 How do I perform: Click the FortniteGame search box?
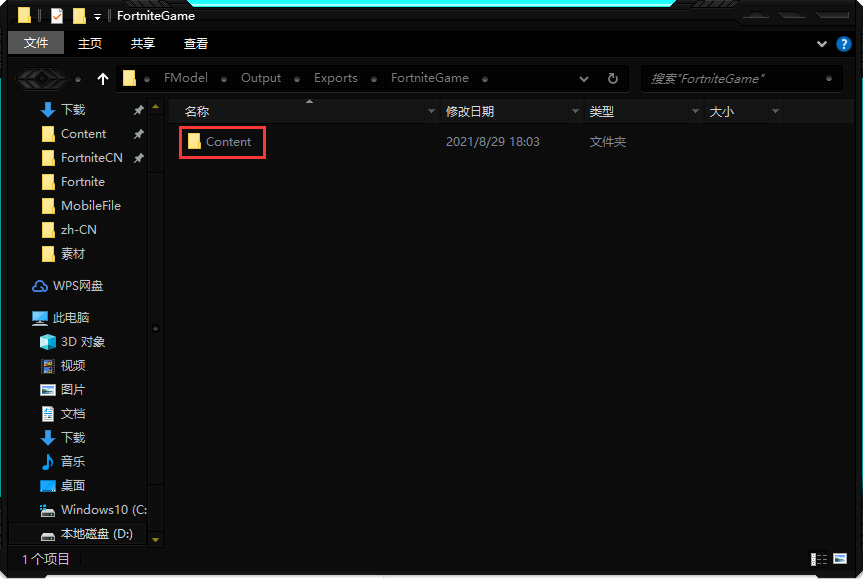tap(741, 79)
